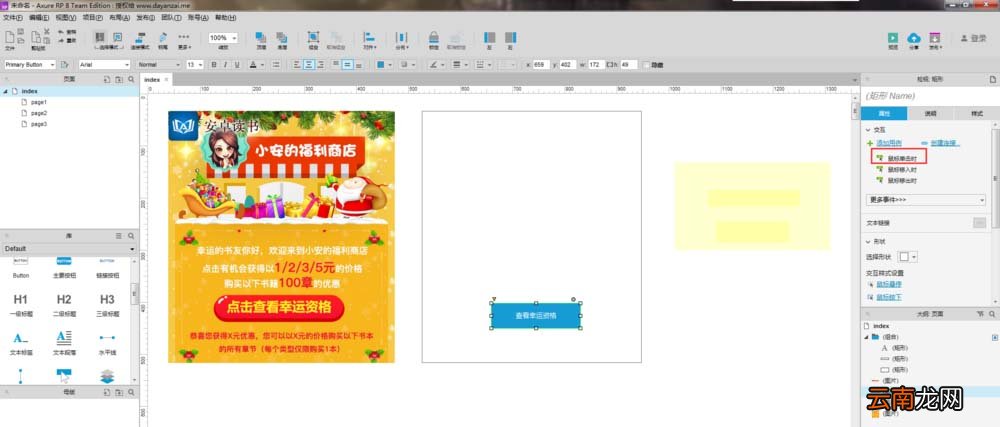
Task: Click the Preview (预览) play icon
Action: [893, 38]
